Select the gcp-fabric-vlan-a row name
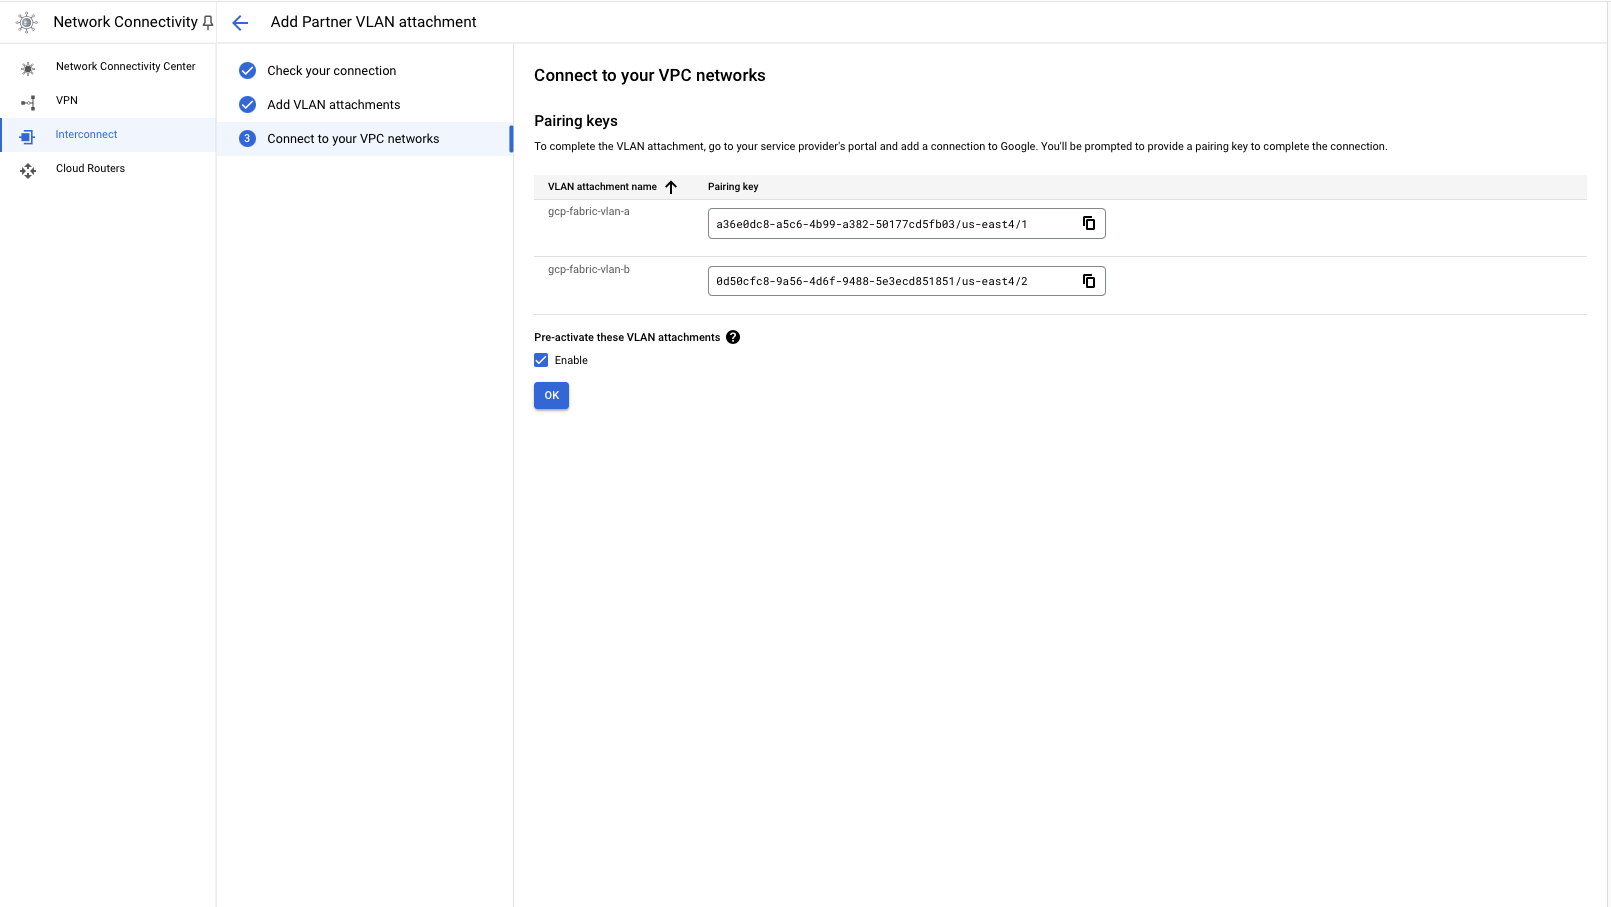This screenshot has height=907, width=1611. 589,212
